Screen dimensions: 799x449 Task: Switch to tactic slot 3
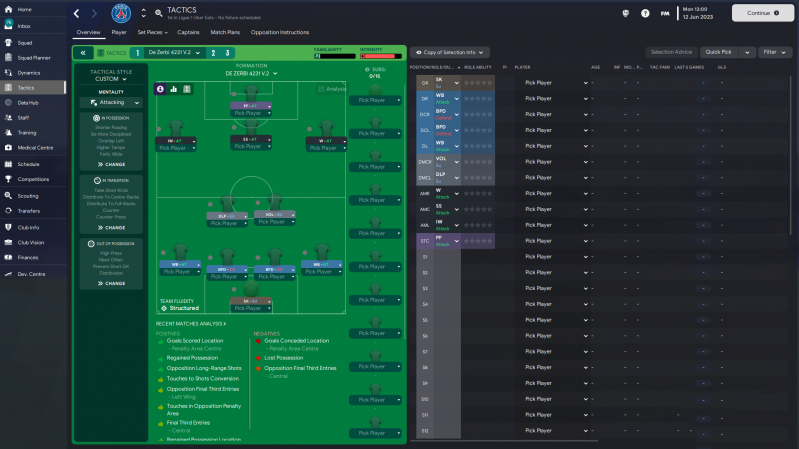click(x=227, y=52)
